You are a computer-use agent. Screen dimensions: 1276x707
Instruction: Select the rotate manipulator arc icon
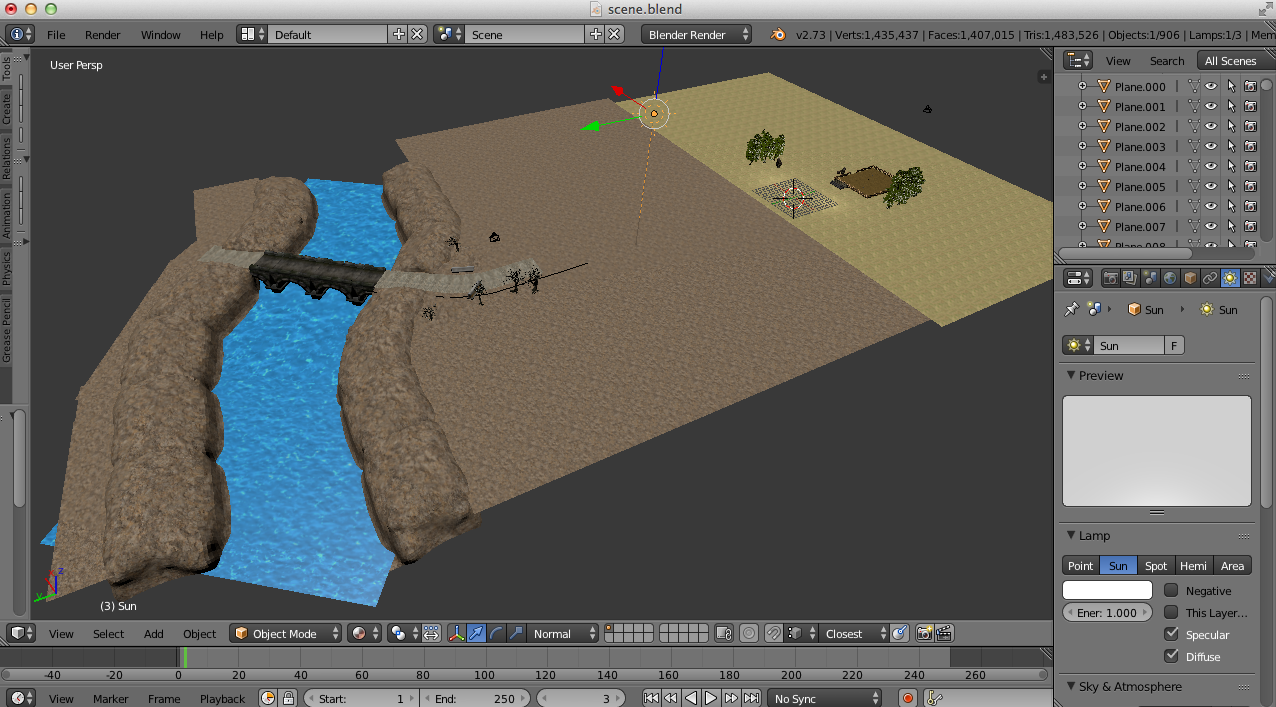click(x=496, y=633)
